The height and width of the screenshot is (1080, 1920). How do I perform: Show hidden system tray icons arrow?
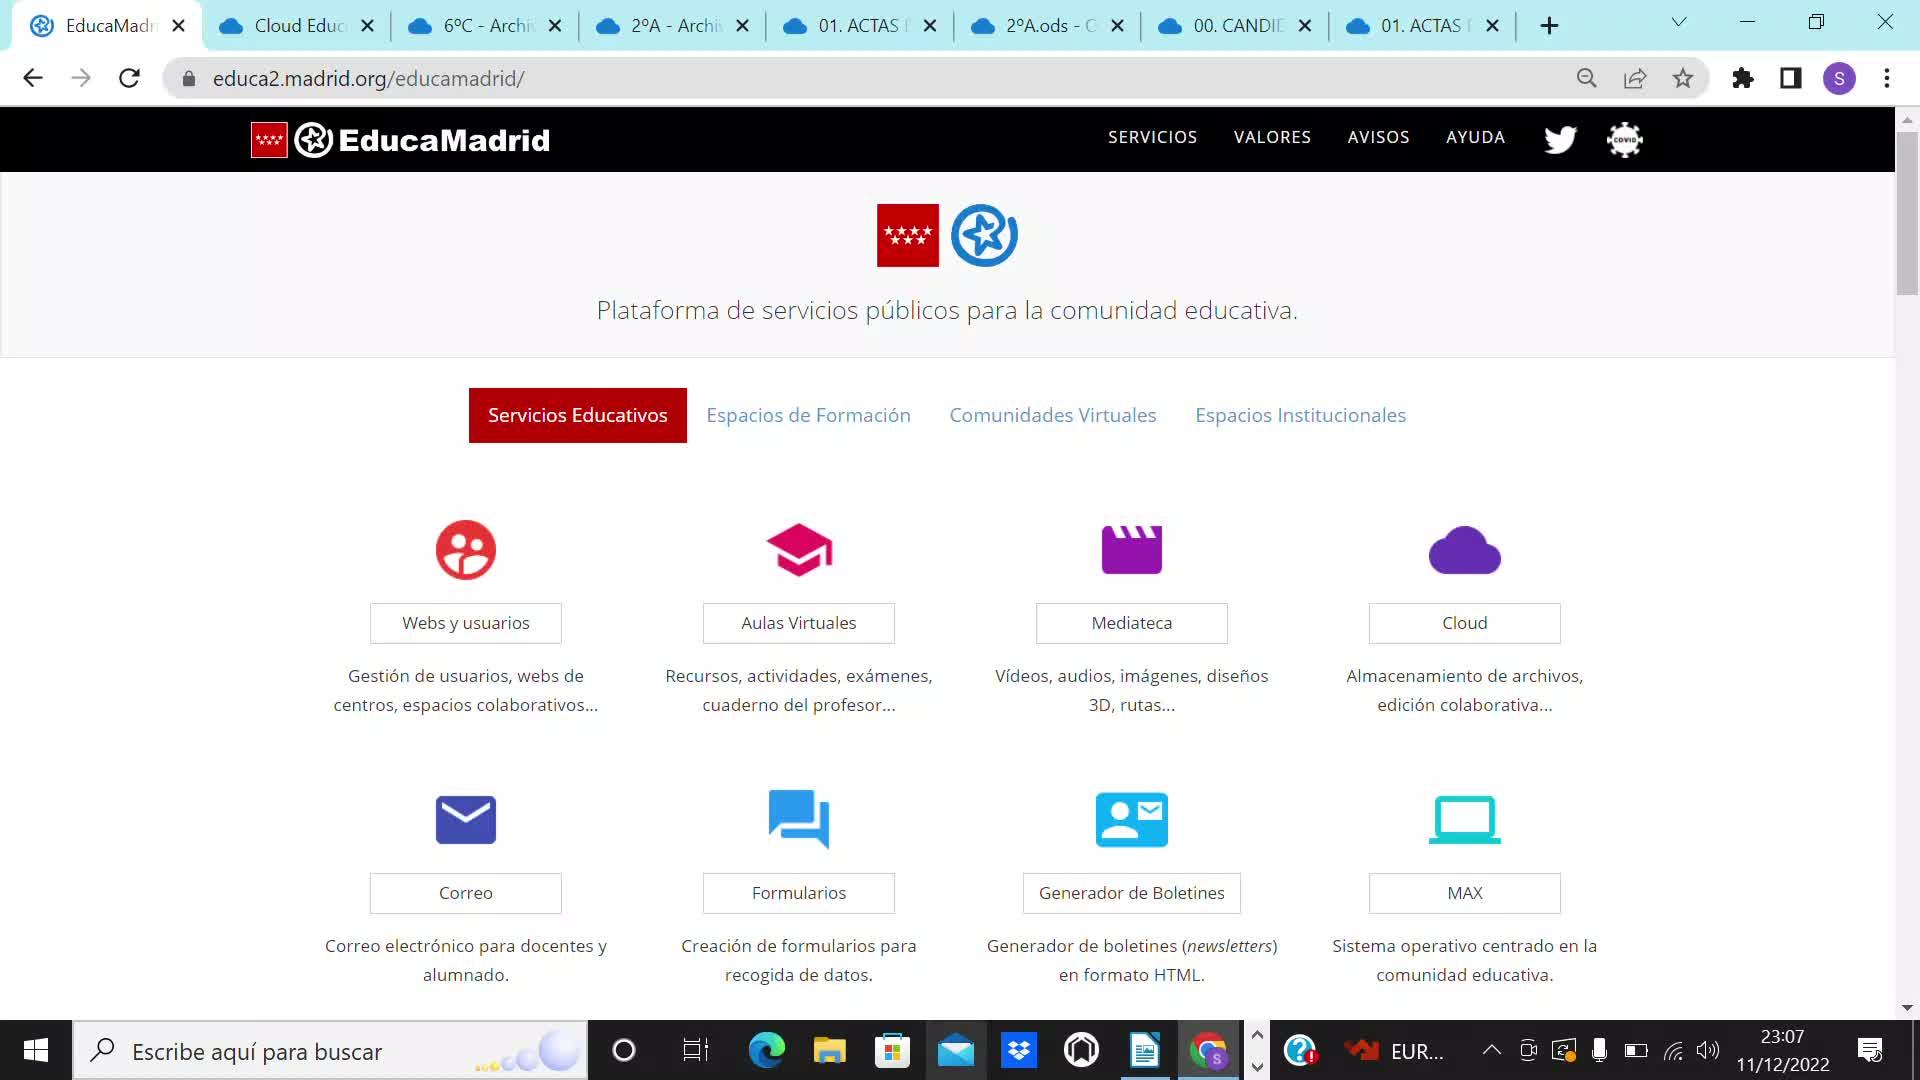(x=1491, y=1050)
